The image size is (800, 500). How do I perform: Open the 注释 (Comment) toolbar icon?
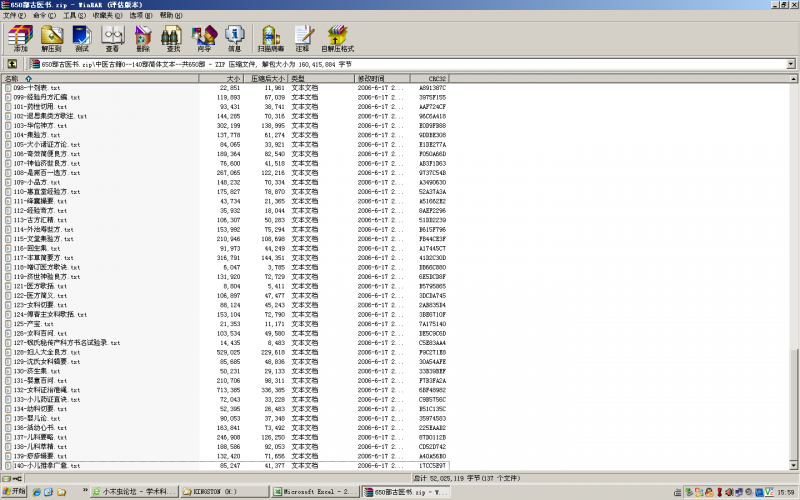coord(303,39)
